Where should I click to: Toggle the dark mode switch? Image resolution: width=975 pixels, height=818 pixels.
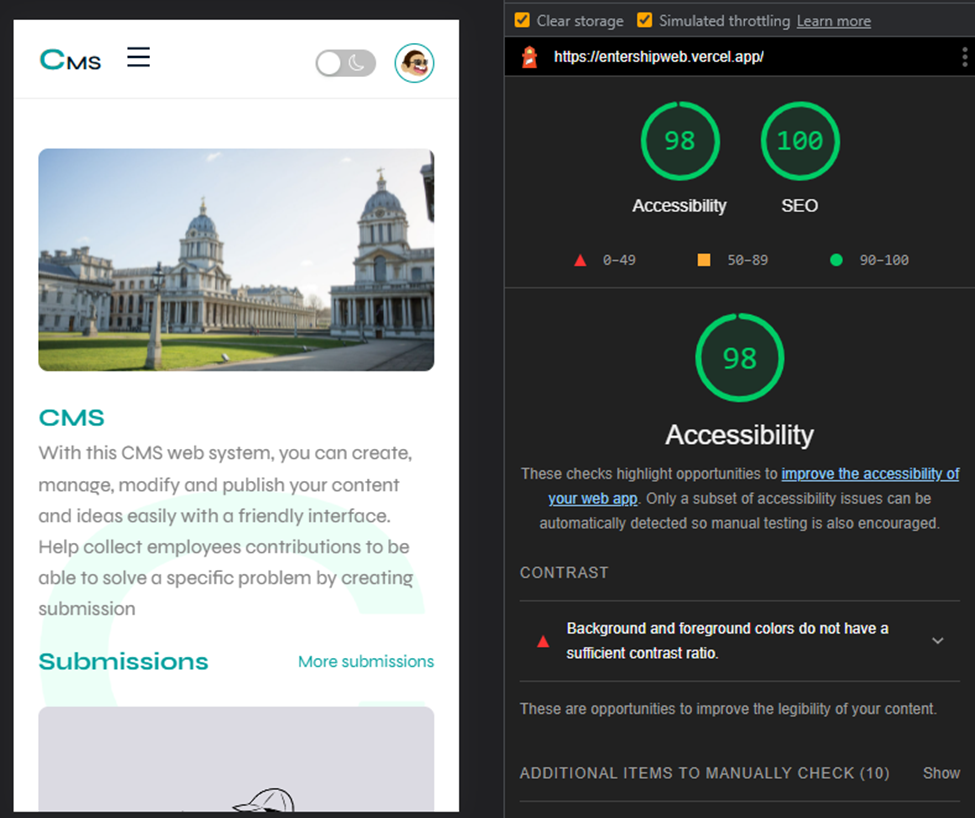pos(345,62)
